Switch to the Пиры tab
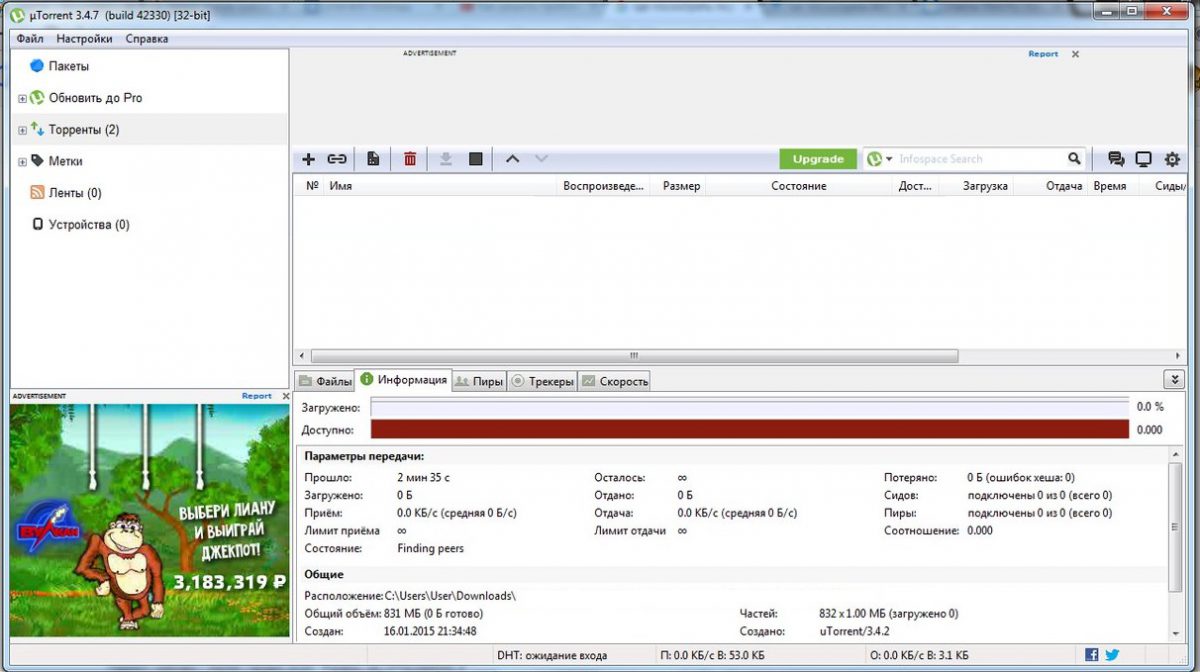The width and height of the screenshot is (1200, 672). tap(479, 381)
